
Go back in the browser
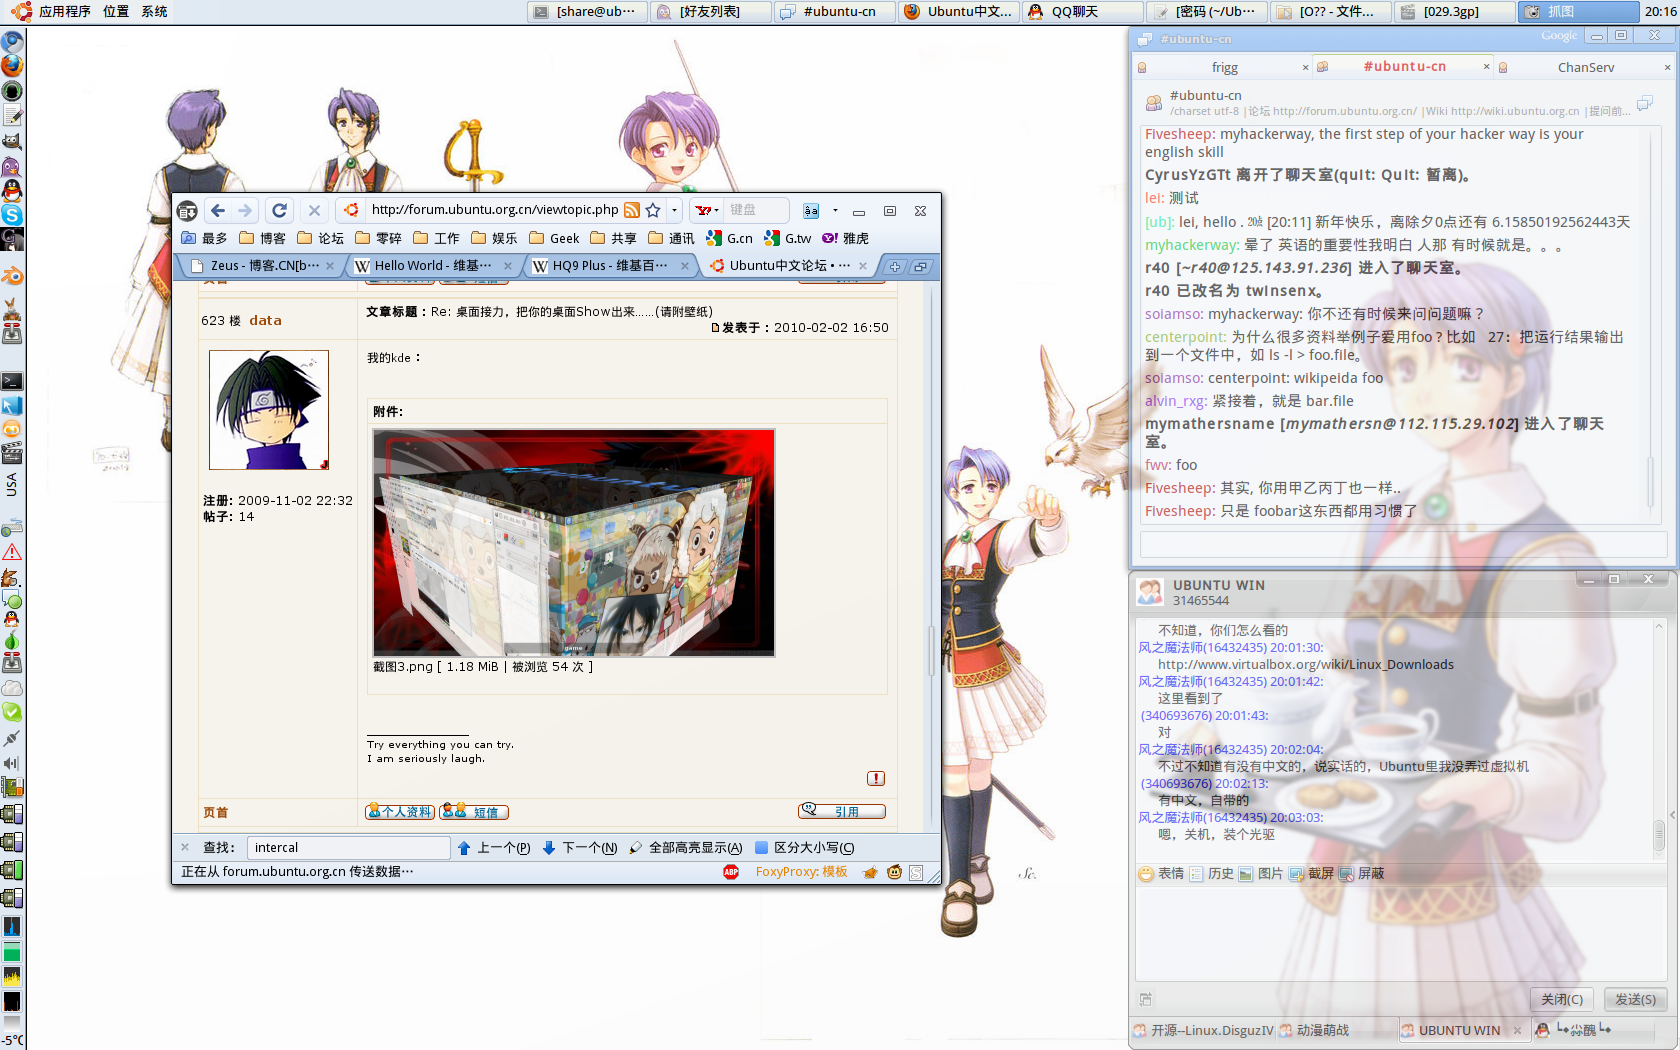pos(218,210)
